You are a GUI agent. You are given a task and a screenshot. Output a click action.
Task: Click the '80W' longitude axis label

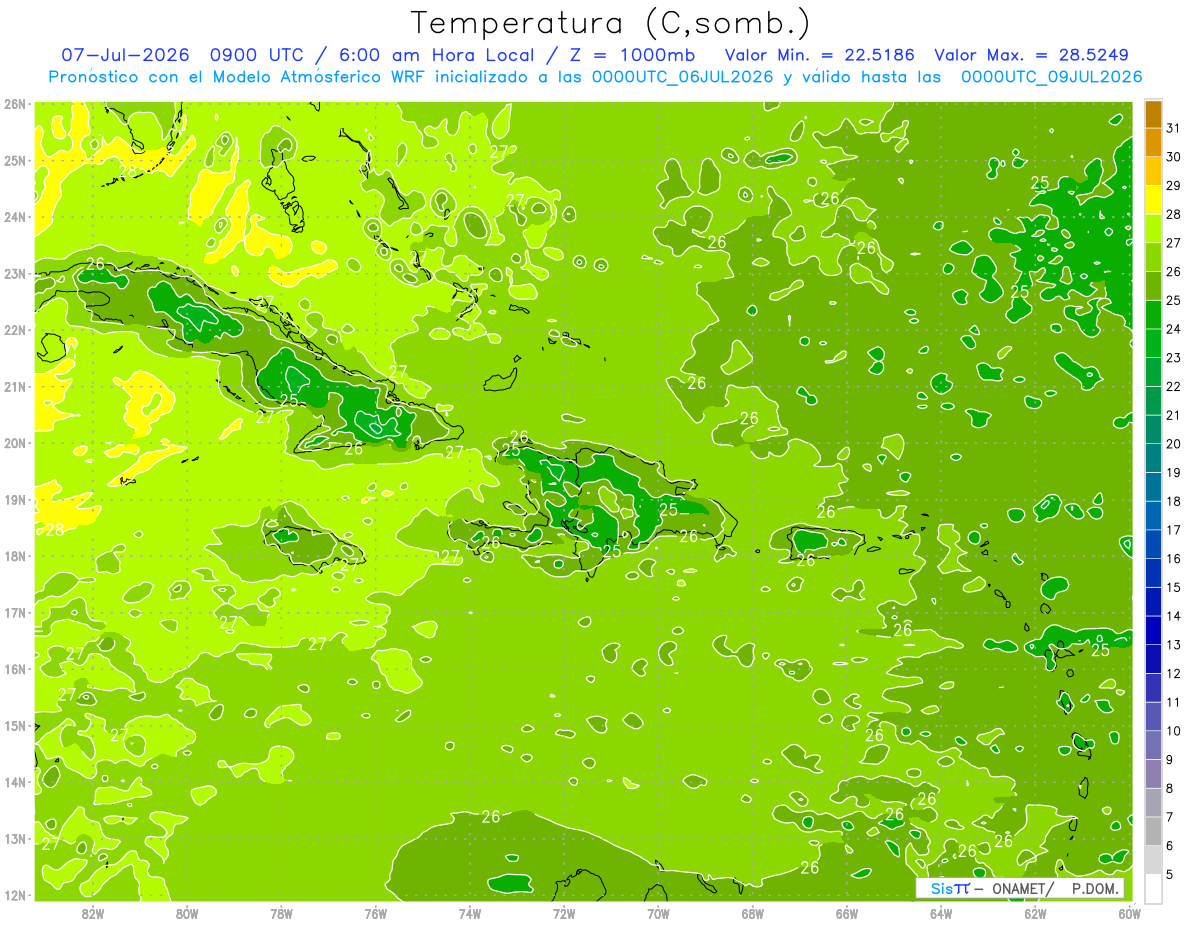pyautogui.click(x=187, y=913)
